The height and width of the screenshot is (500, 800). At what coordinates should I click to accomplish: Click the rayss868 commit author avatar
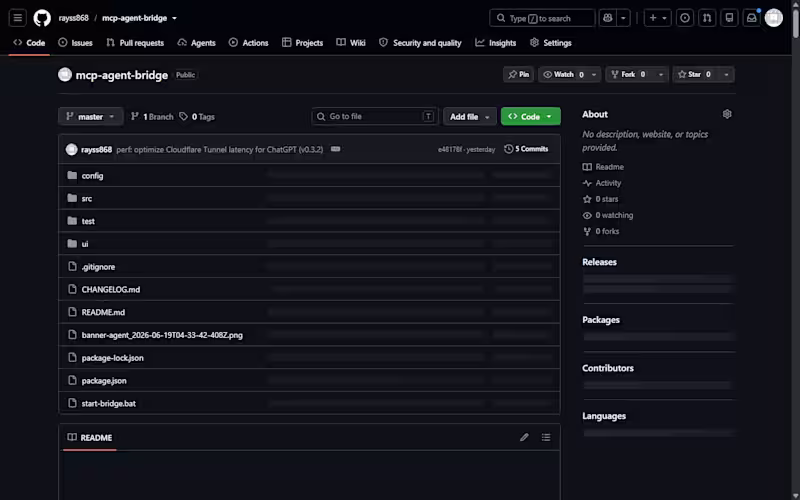point(71,149)
